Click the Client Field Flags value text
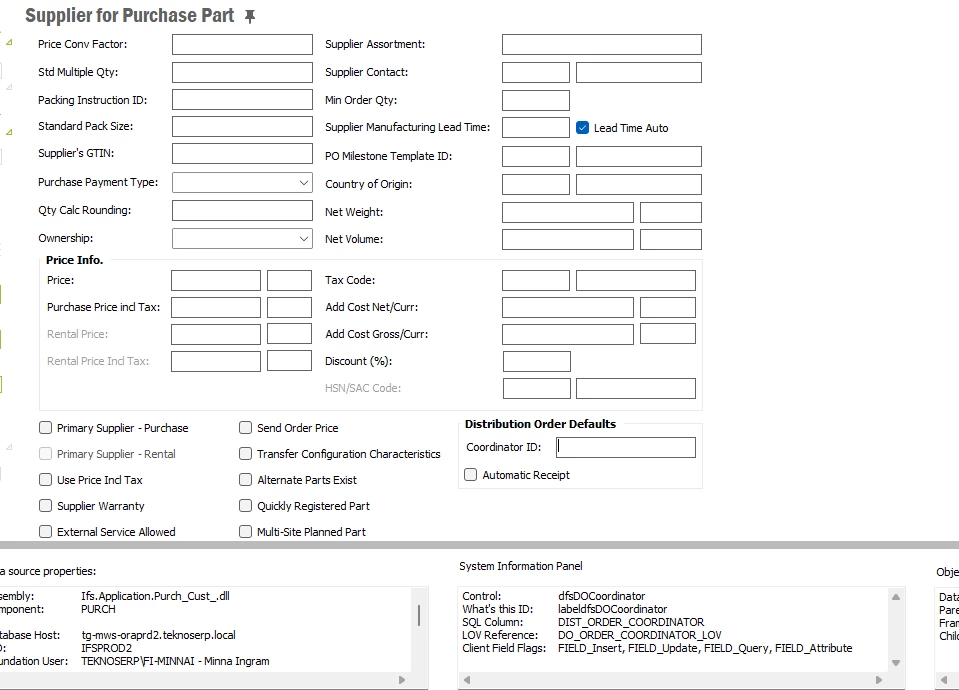 point(705,648)
